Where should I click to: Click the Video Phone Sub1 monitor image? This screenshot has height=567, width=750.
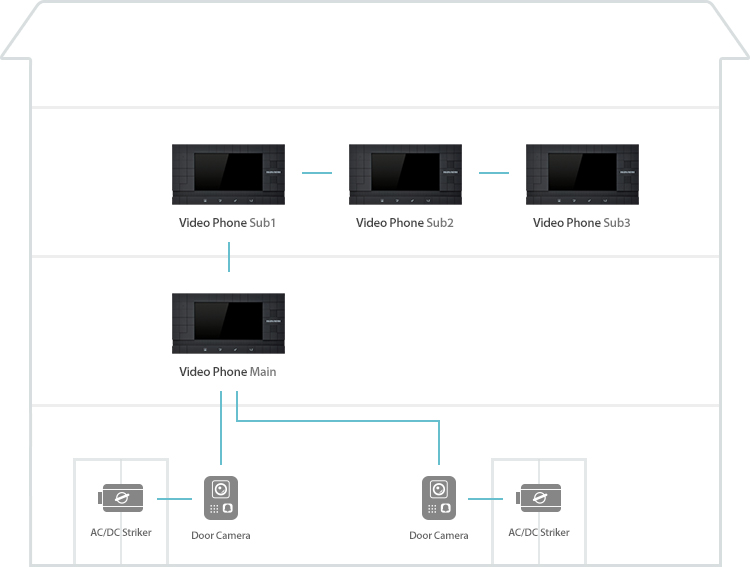228,174
